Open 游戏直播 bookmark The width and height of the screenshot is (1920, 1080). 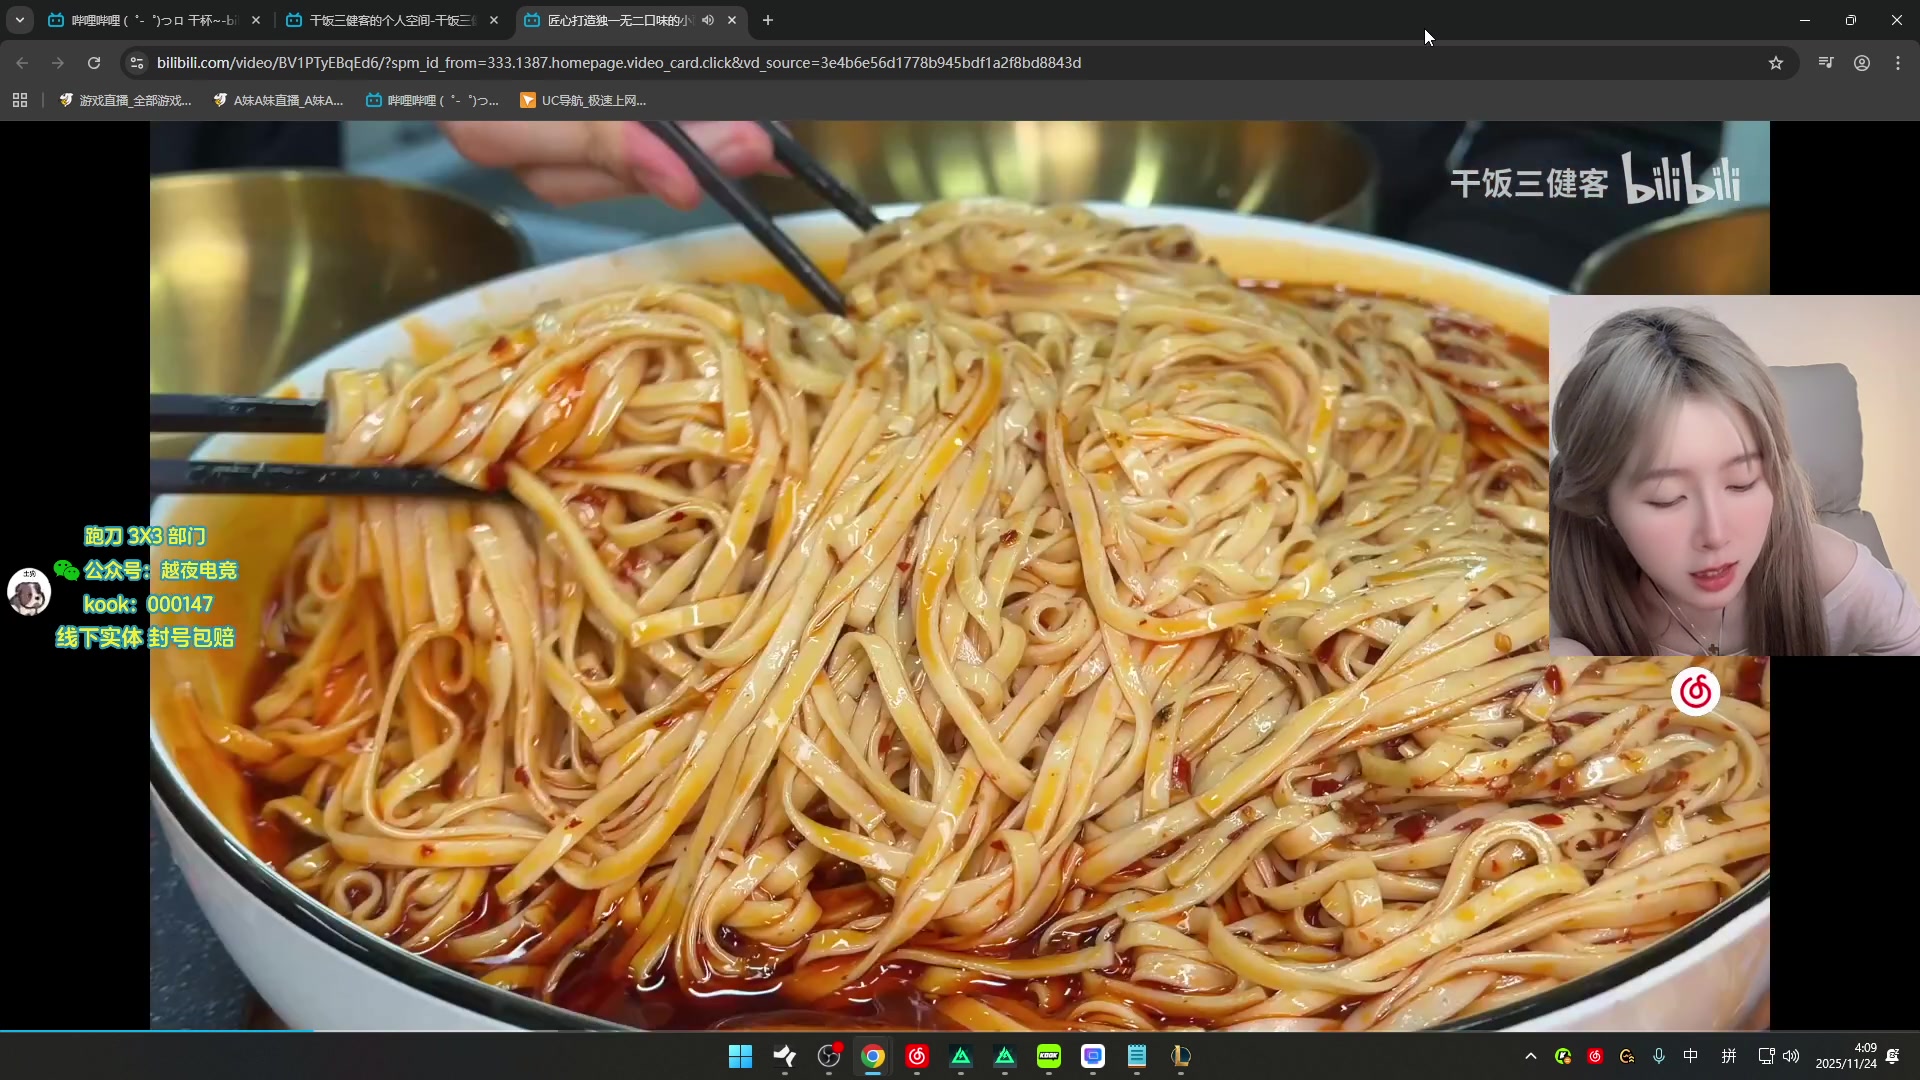125,100
